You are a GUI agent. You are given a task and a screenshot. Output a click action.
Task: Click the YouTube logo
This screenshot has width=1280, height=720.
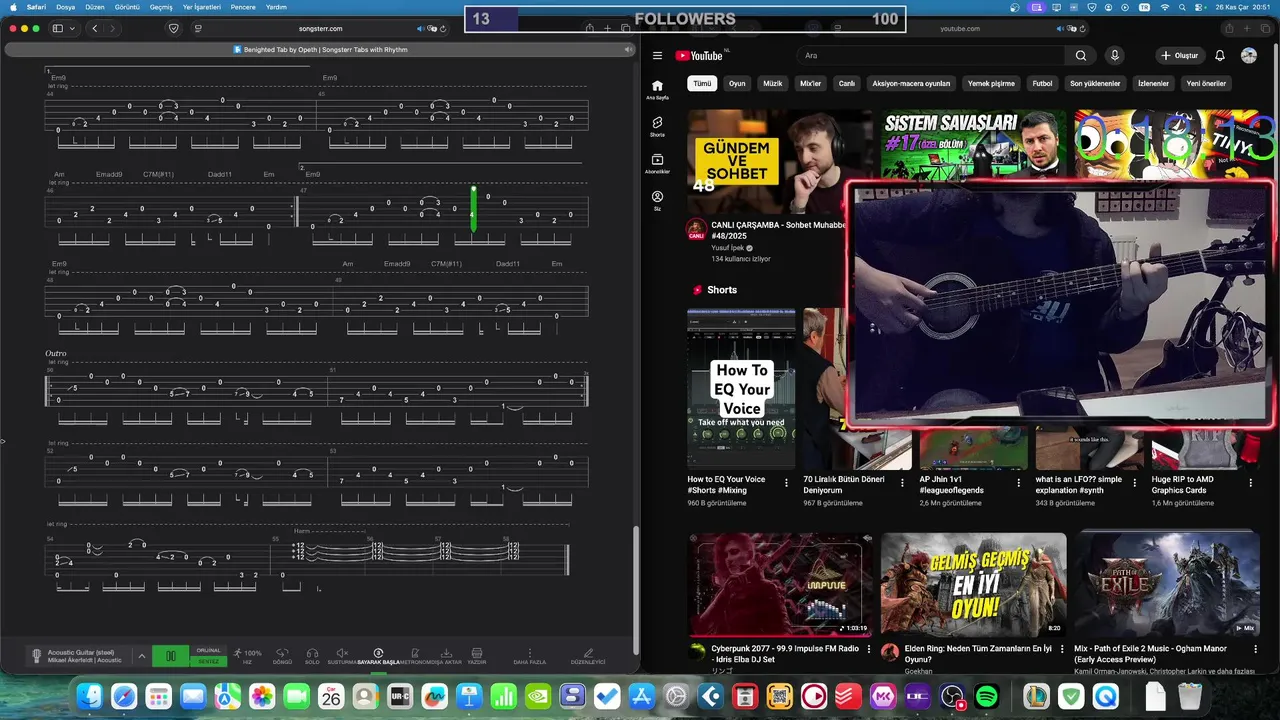[700, 56]
